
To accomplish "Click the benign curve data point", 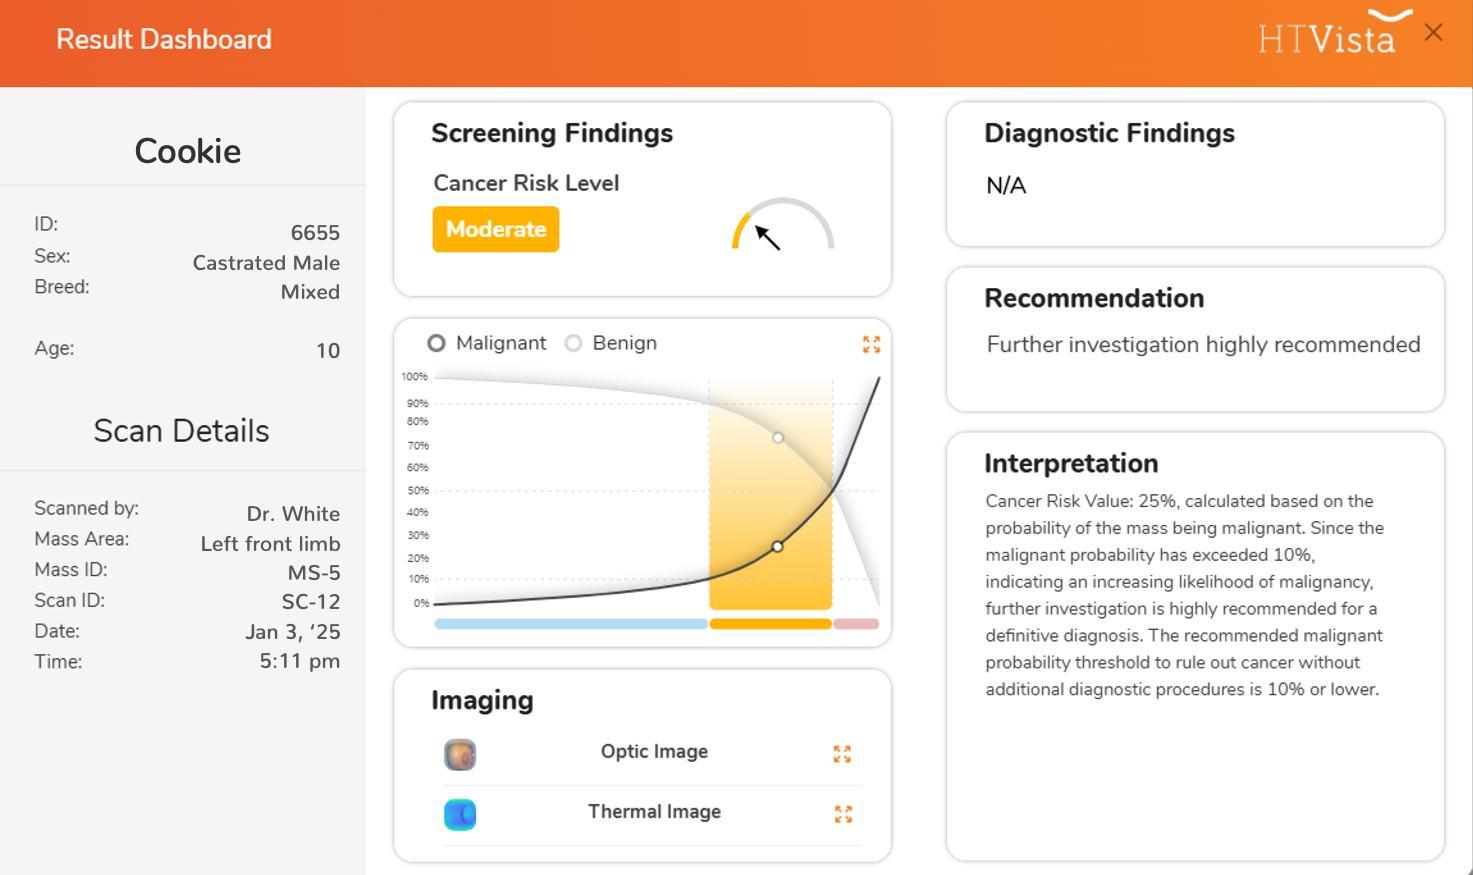I will pos(778,438).
